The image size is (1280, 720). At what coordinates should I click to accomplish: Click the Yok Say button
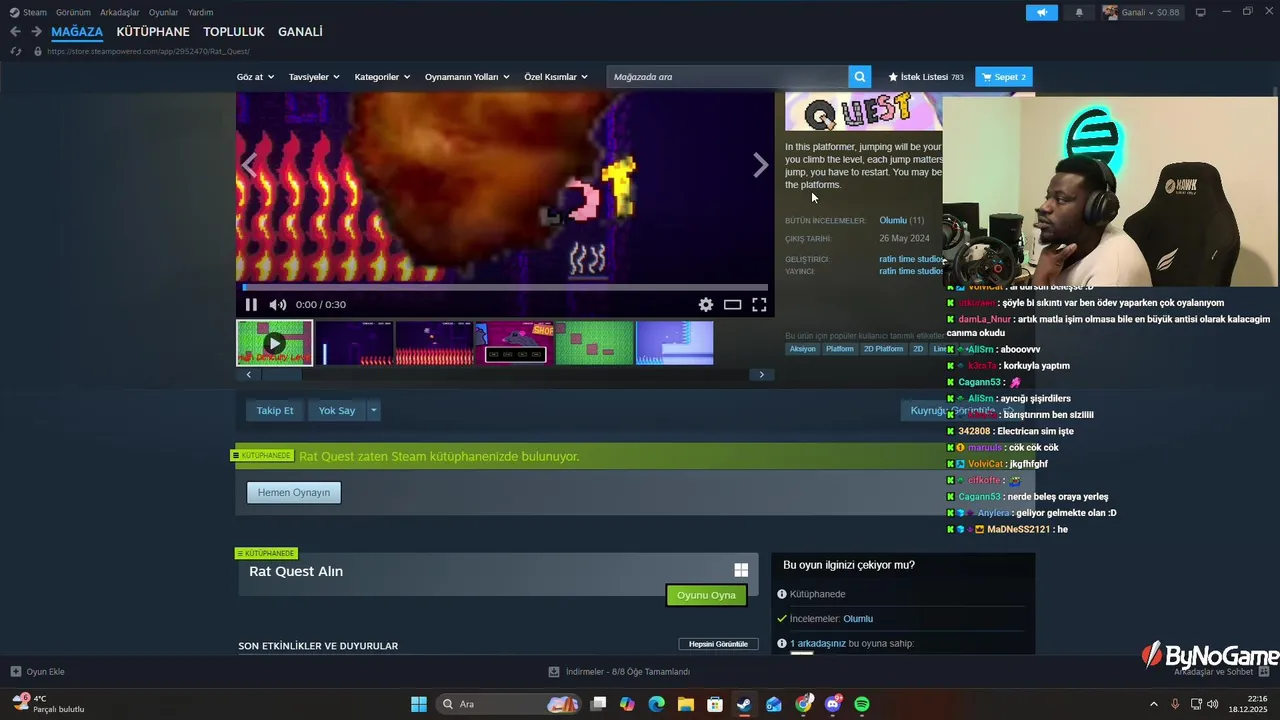click(337, 410)
